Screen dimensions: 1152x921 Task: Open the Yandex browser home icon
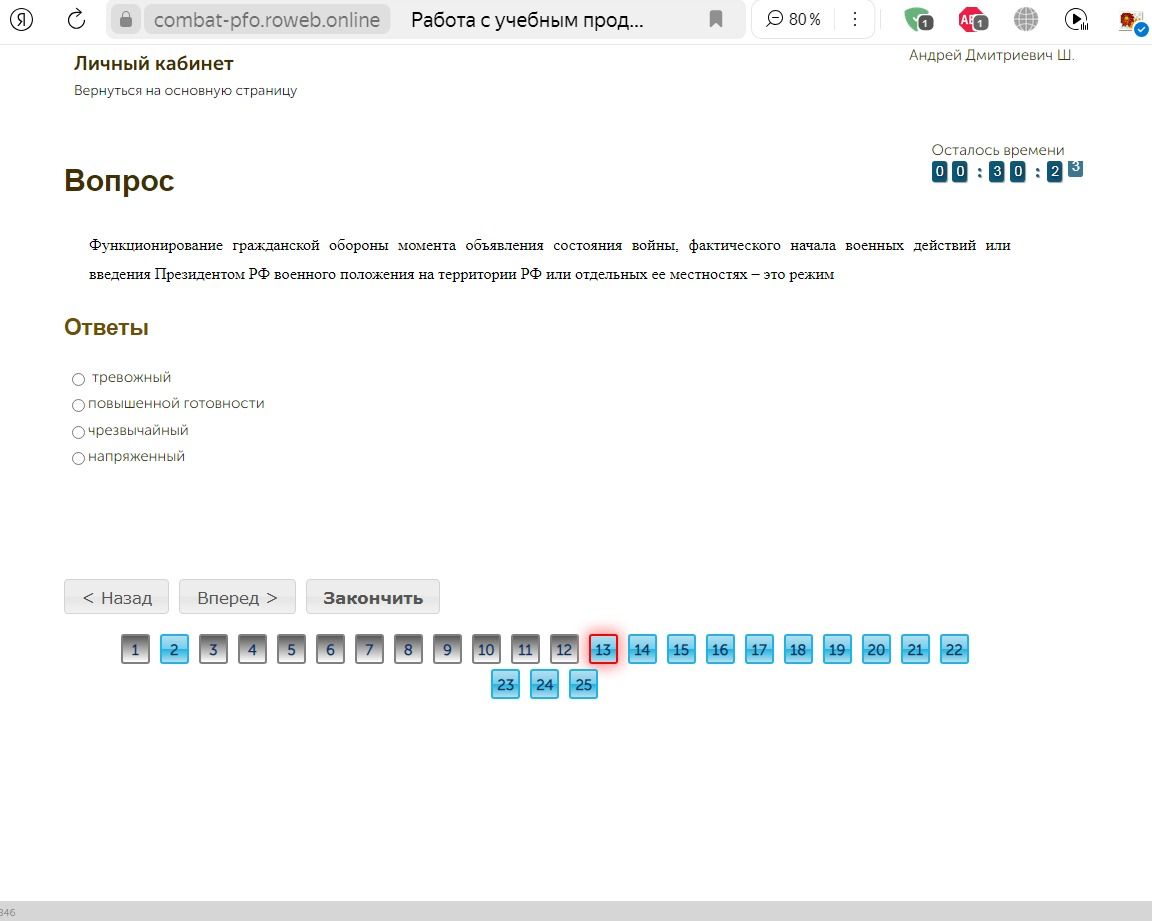pos(21,19)
